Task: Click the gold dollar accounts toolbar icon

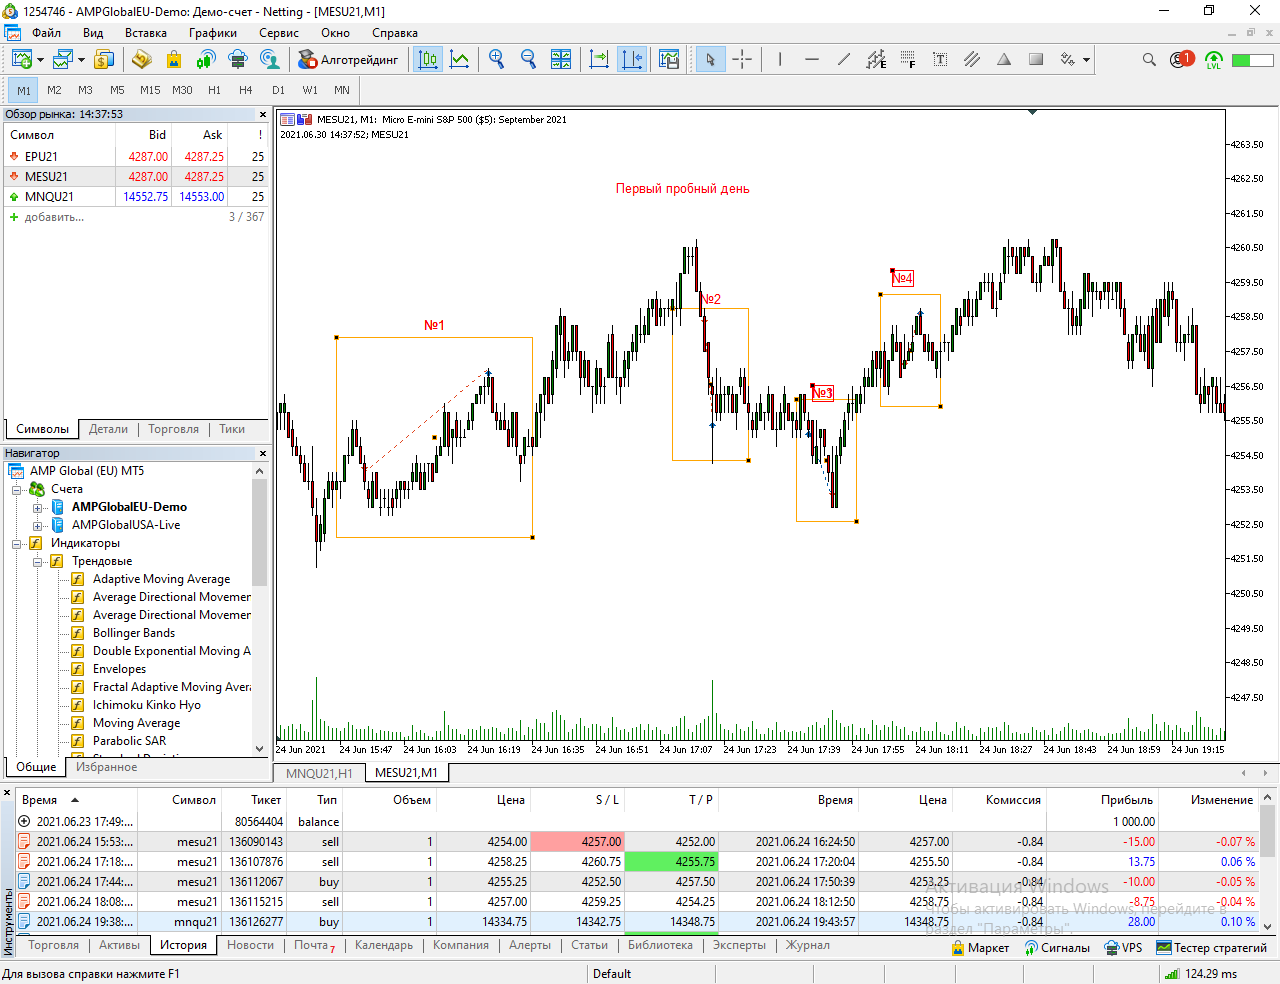Action: click(x=103, y=60)
